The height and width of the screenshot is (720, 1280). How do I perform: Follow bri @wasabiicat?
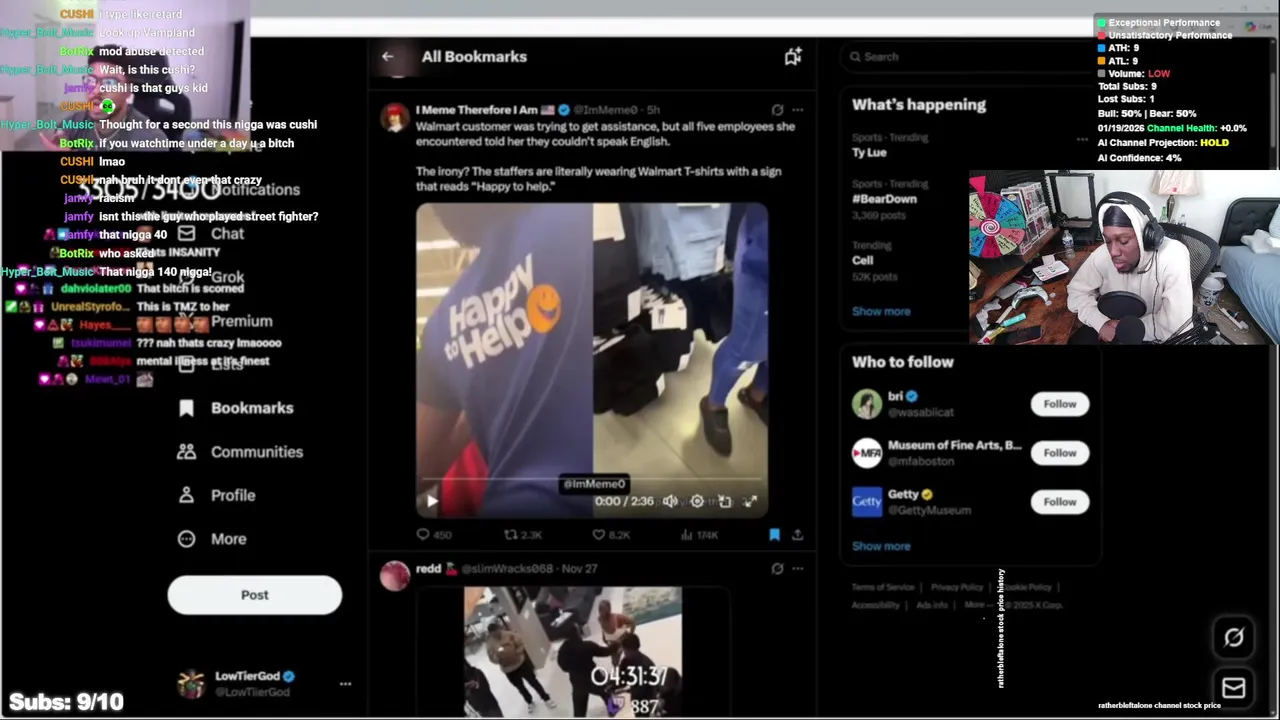coord(1060,404)
